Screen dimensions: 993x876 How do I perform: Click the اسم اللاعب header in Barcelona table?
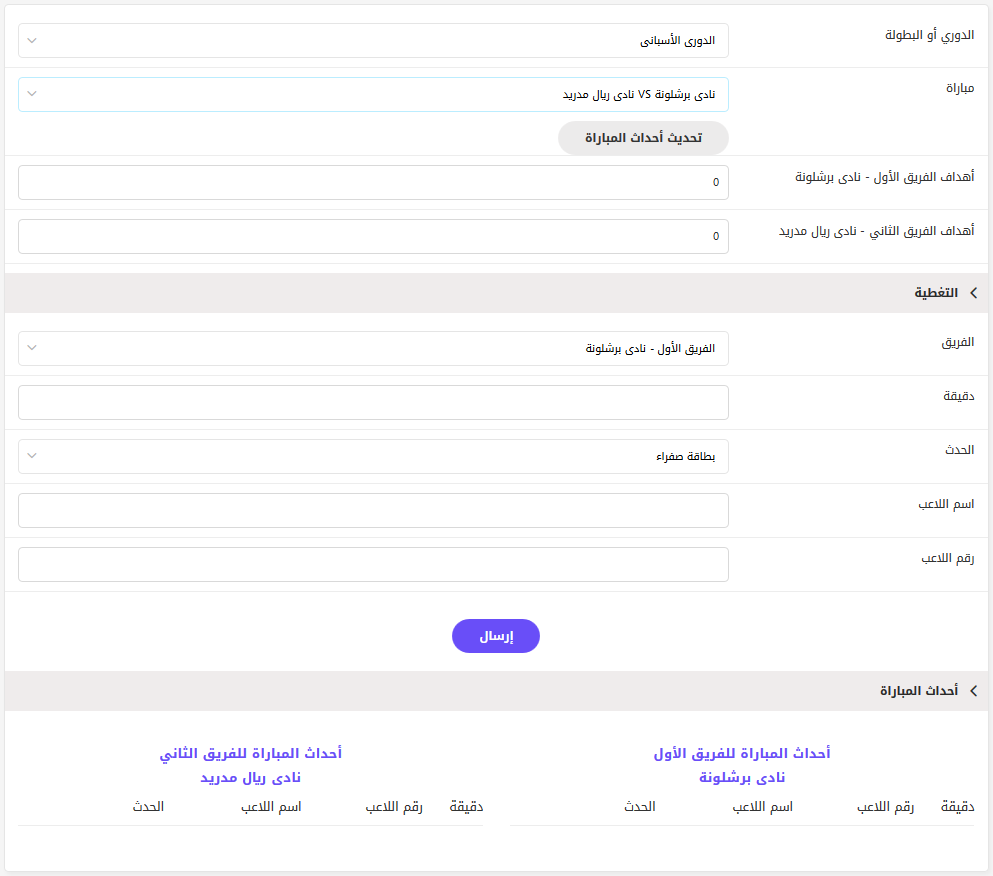[762, 806]
